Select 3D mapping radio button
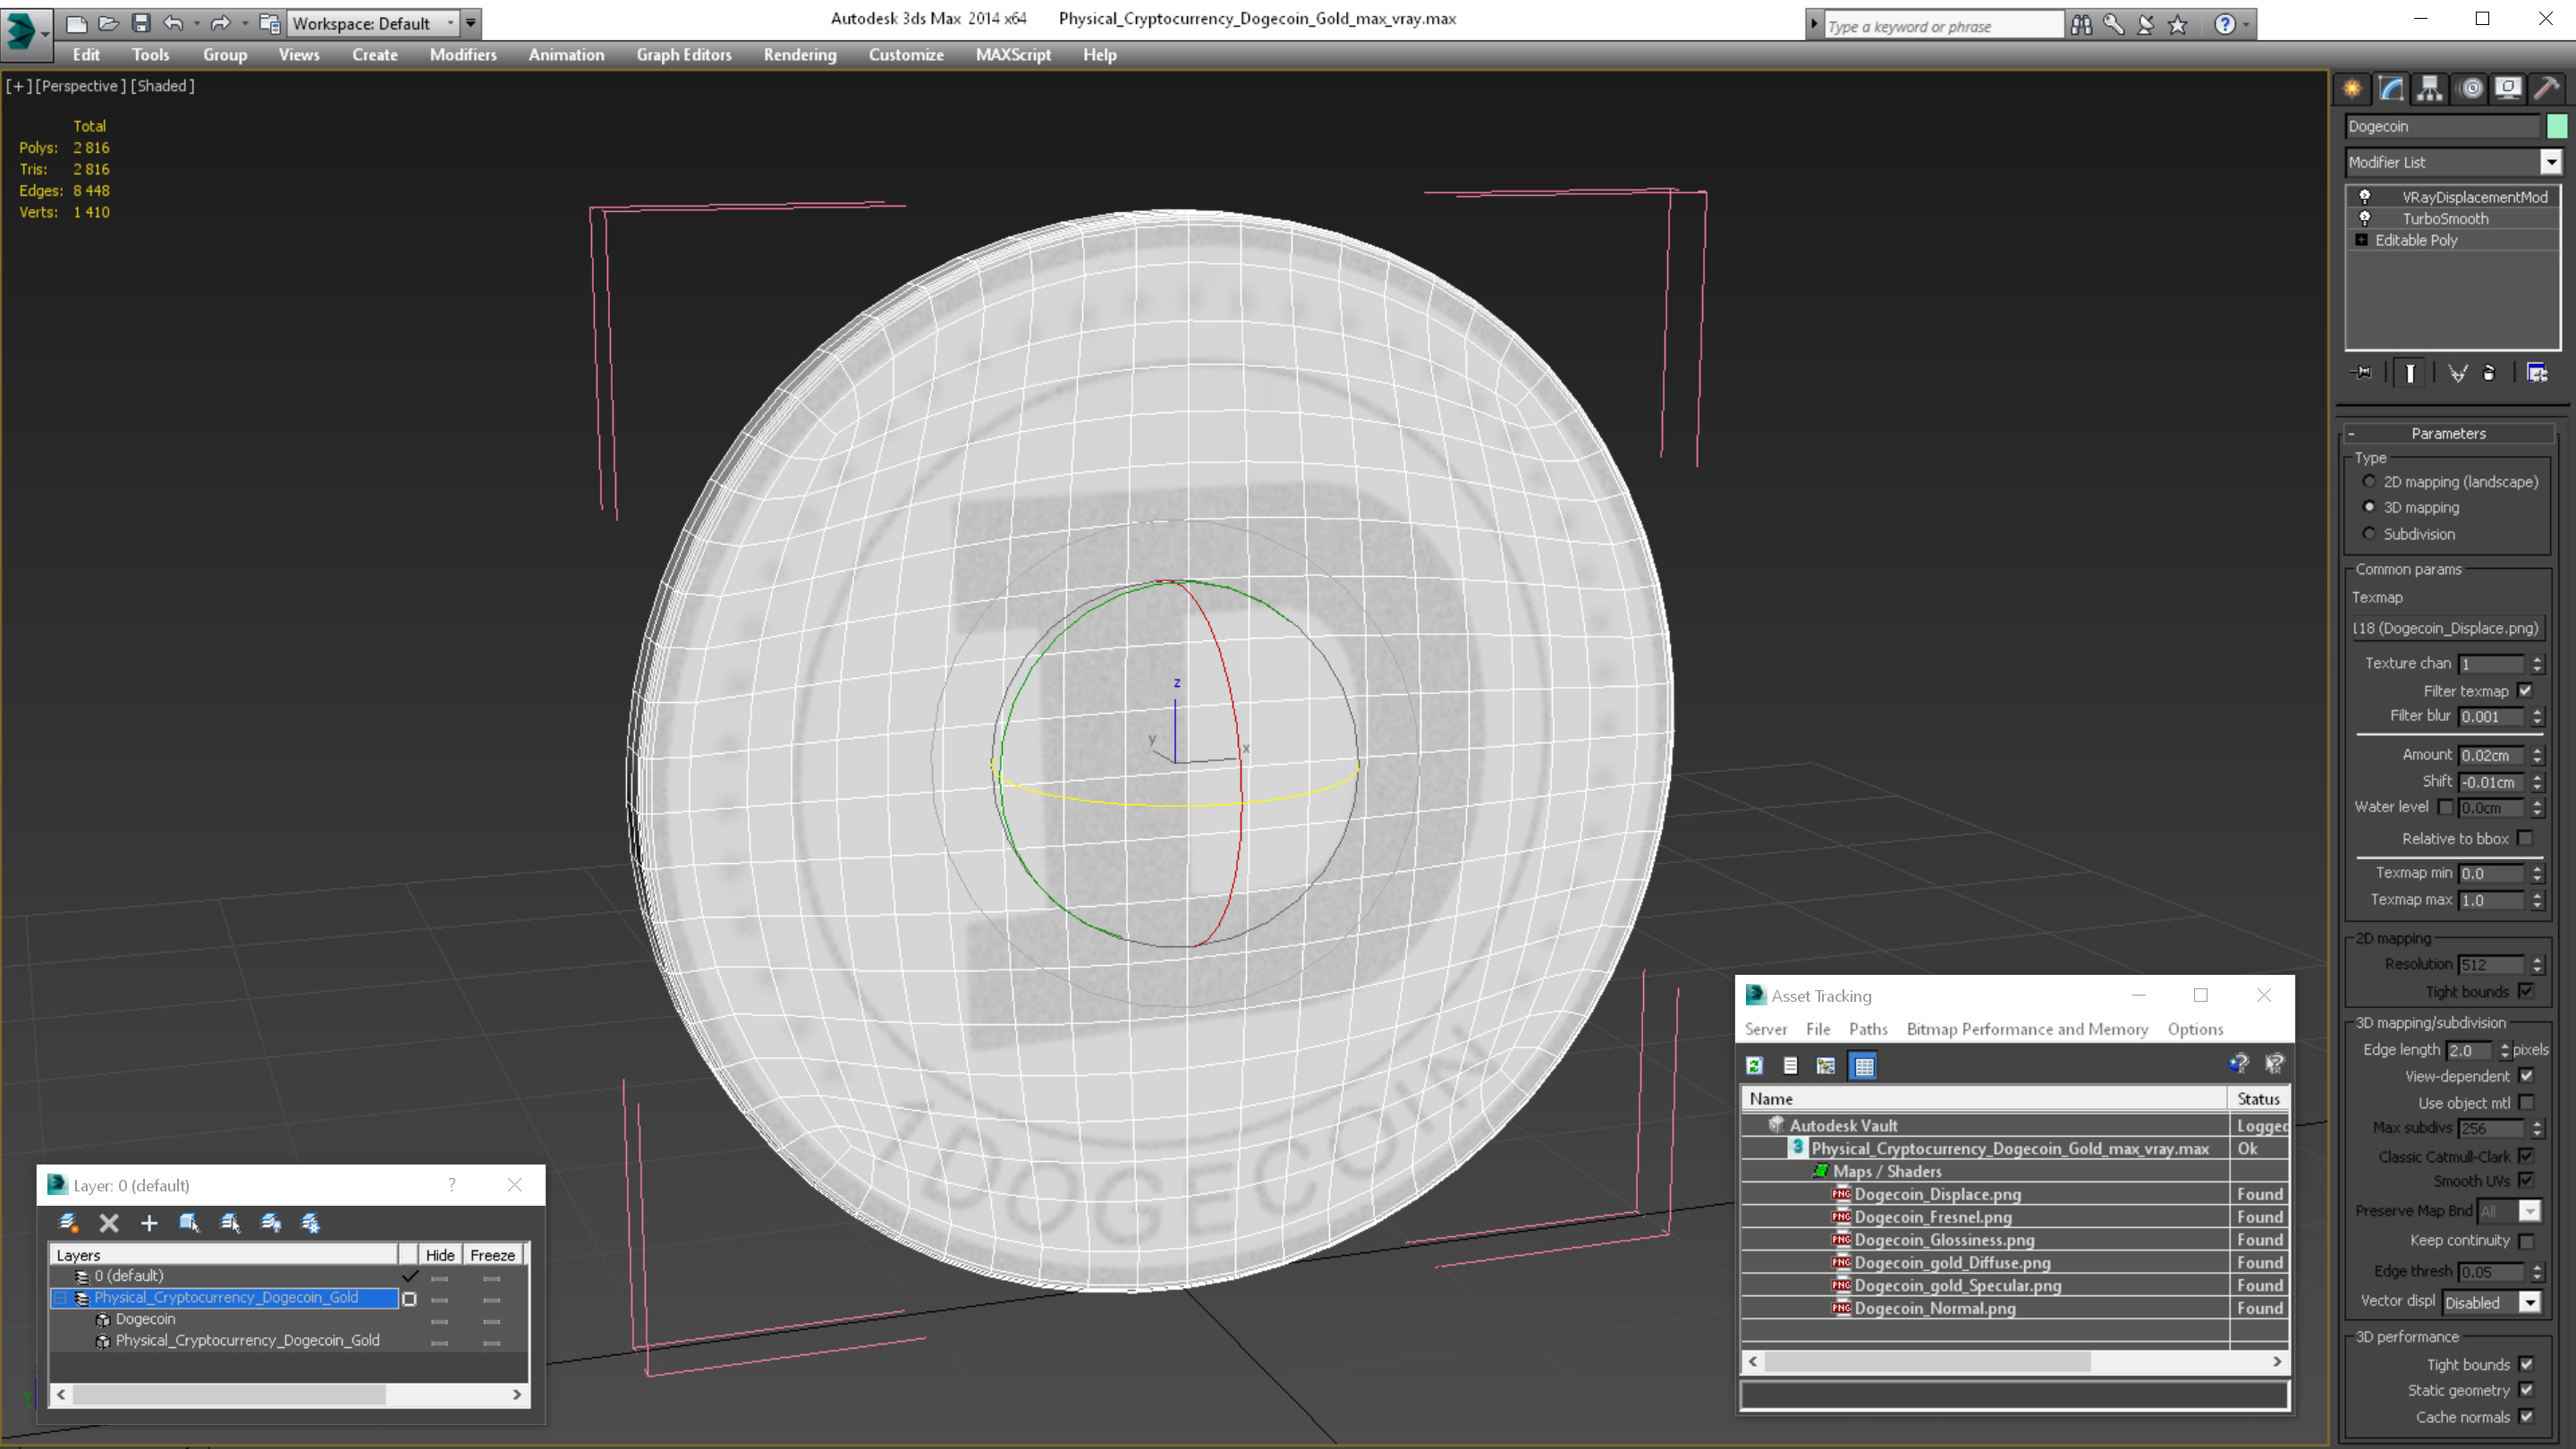This screenshot has height=1449, width=2576. point(2368,507)
